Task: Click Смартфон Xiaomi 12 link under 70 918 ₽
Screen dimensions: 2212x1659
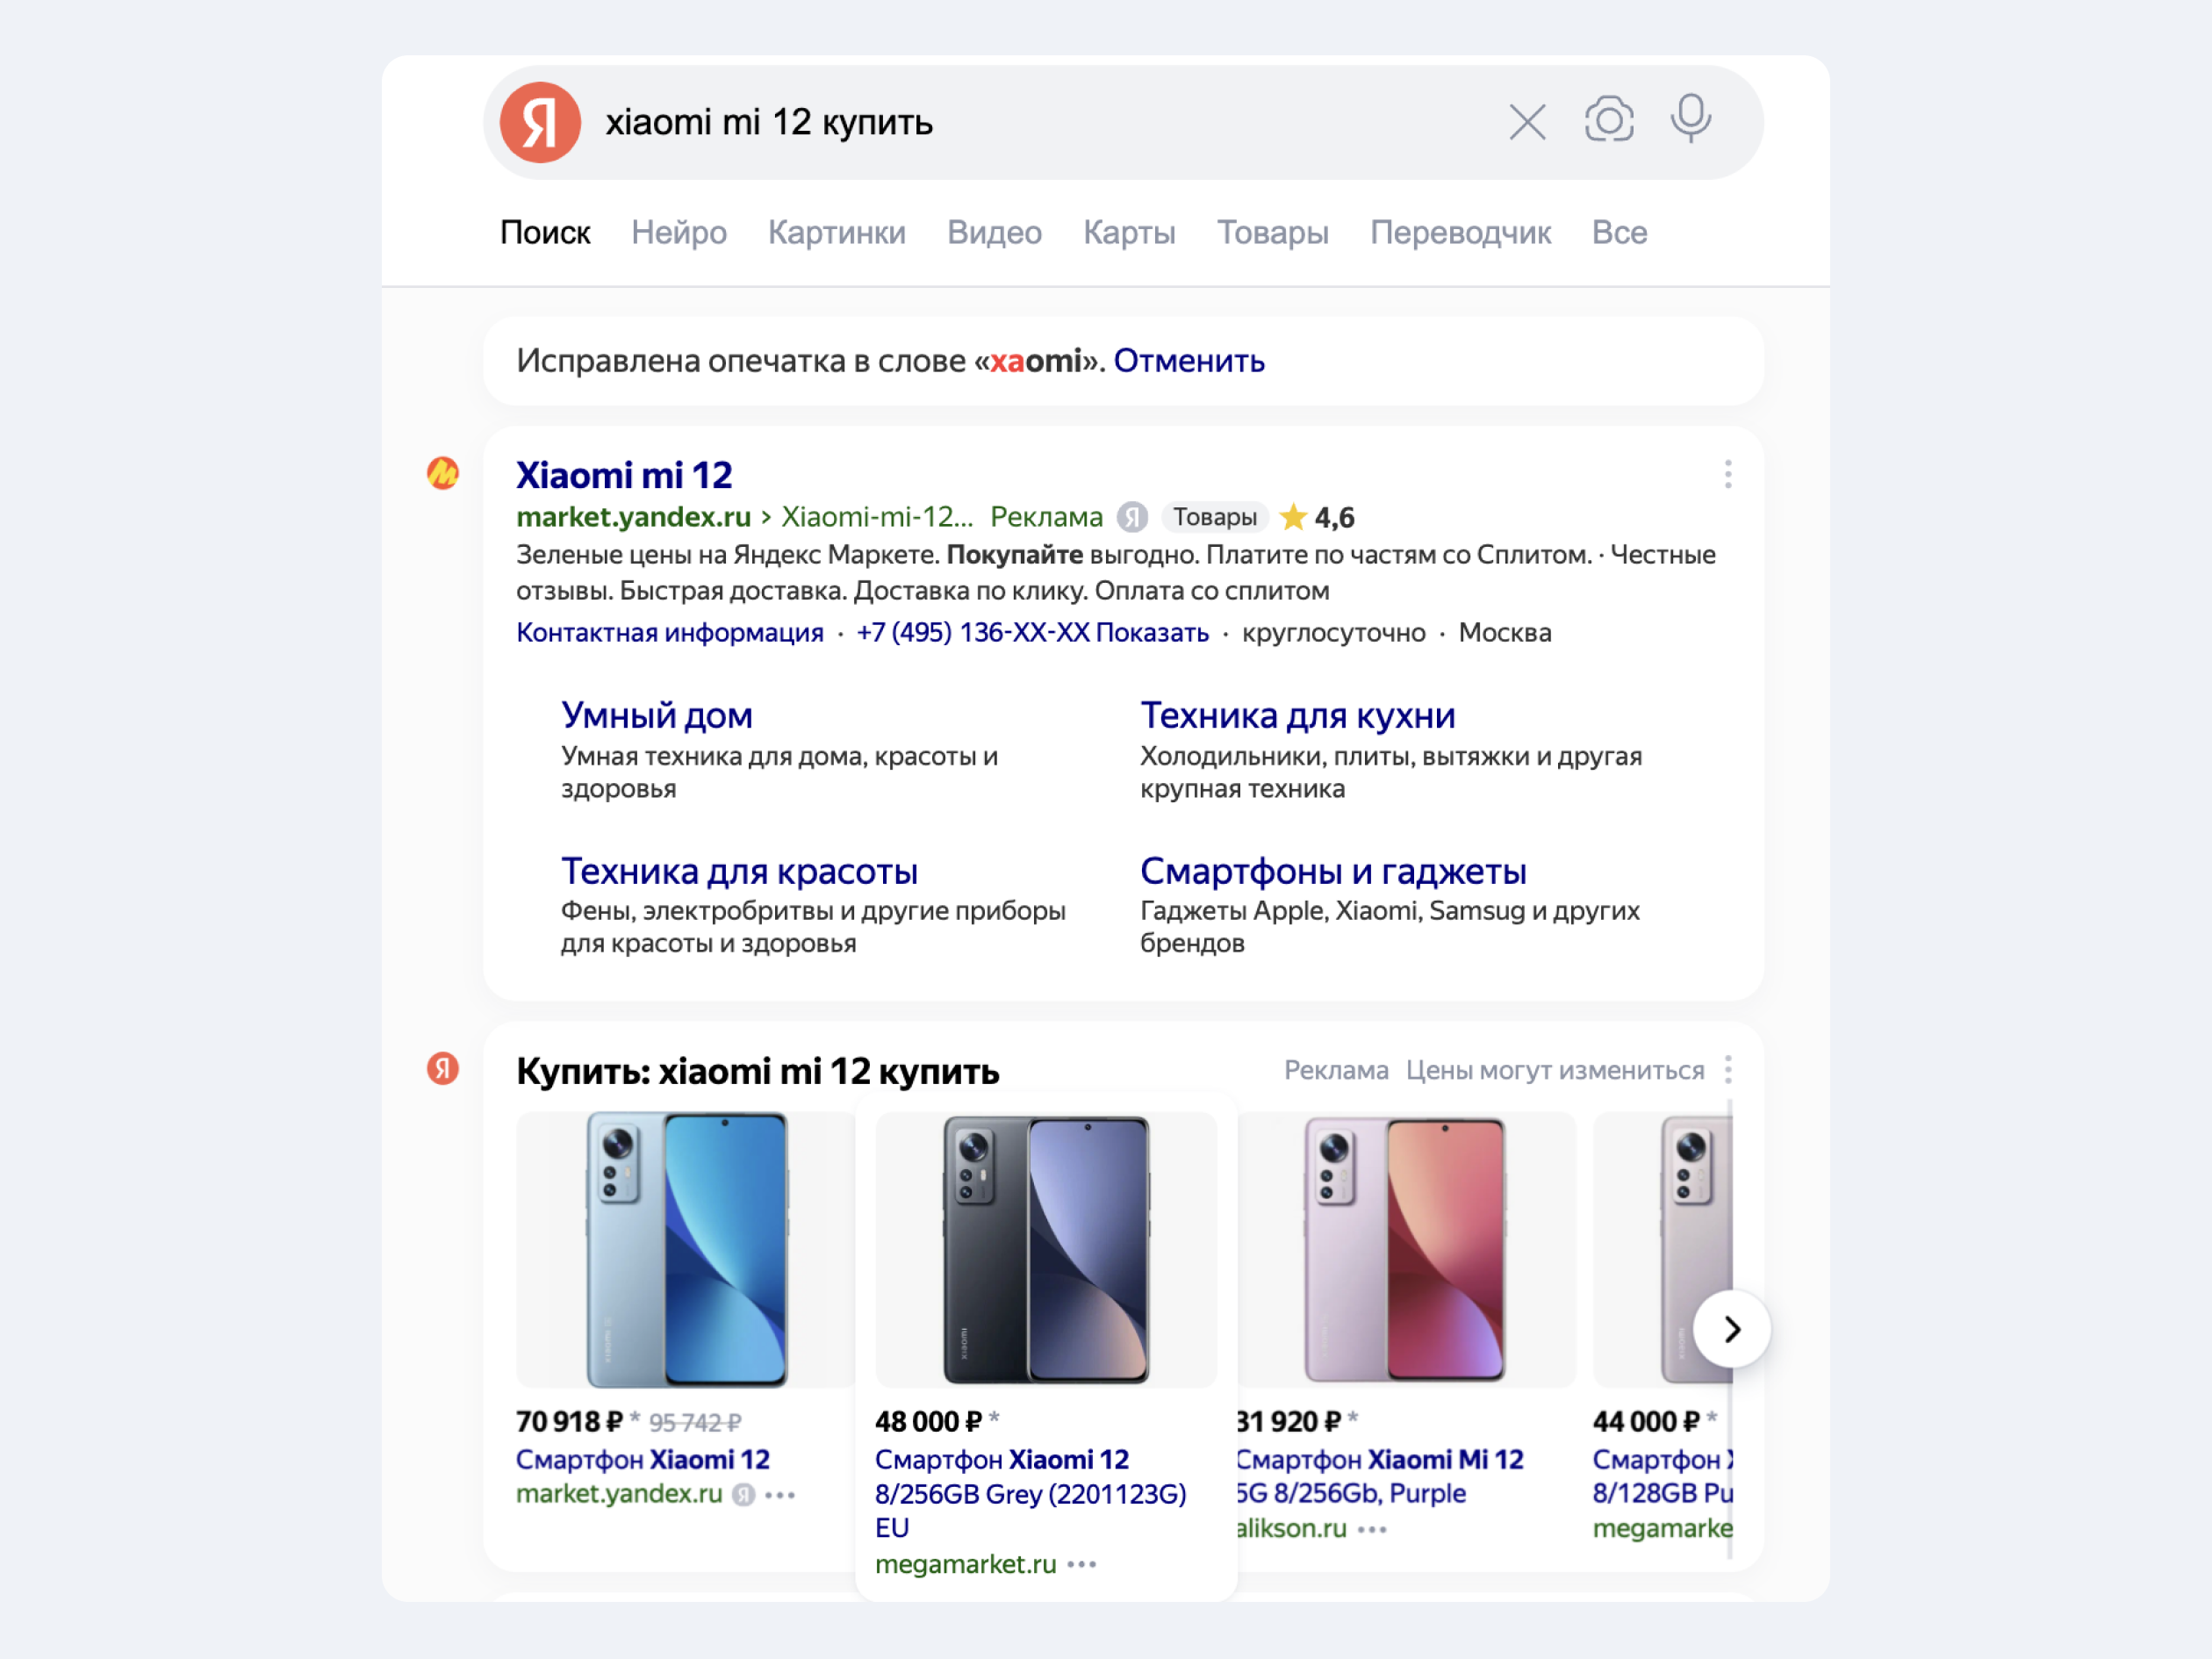Action: pos(643,1460)
